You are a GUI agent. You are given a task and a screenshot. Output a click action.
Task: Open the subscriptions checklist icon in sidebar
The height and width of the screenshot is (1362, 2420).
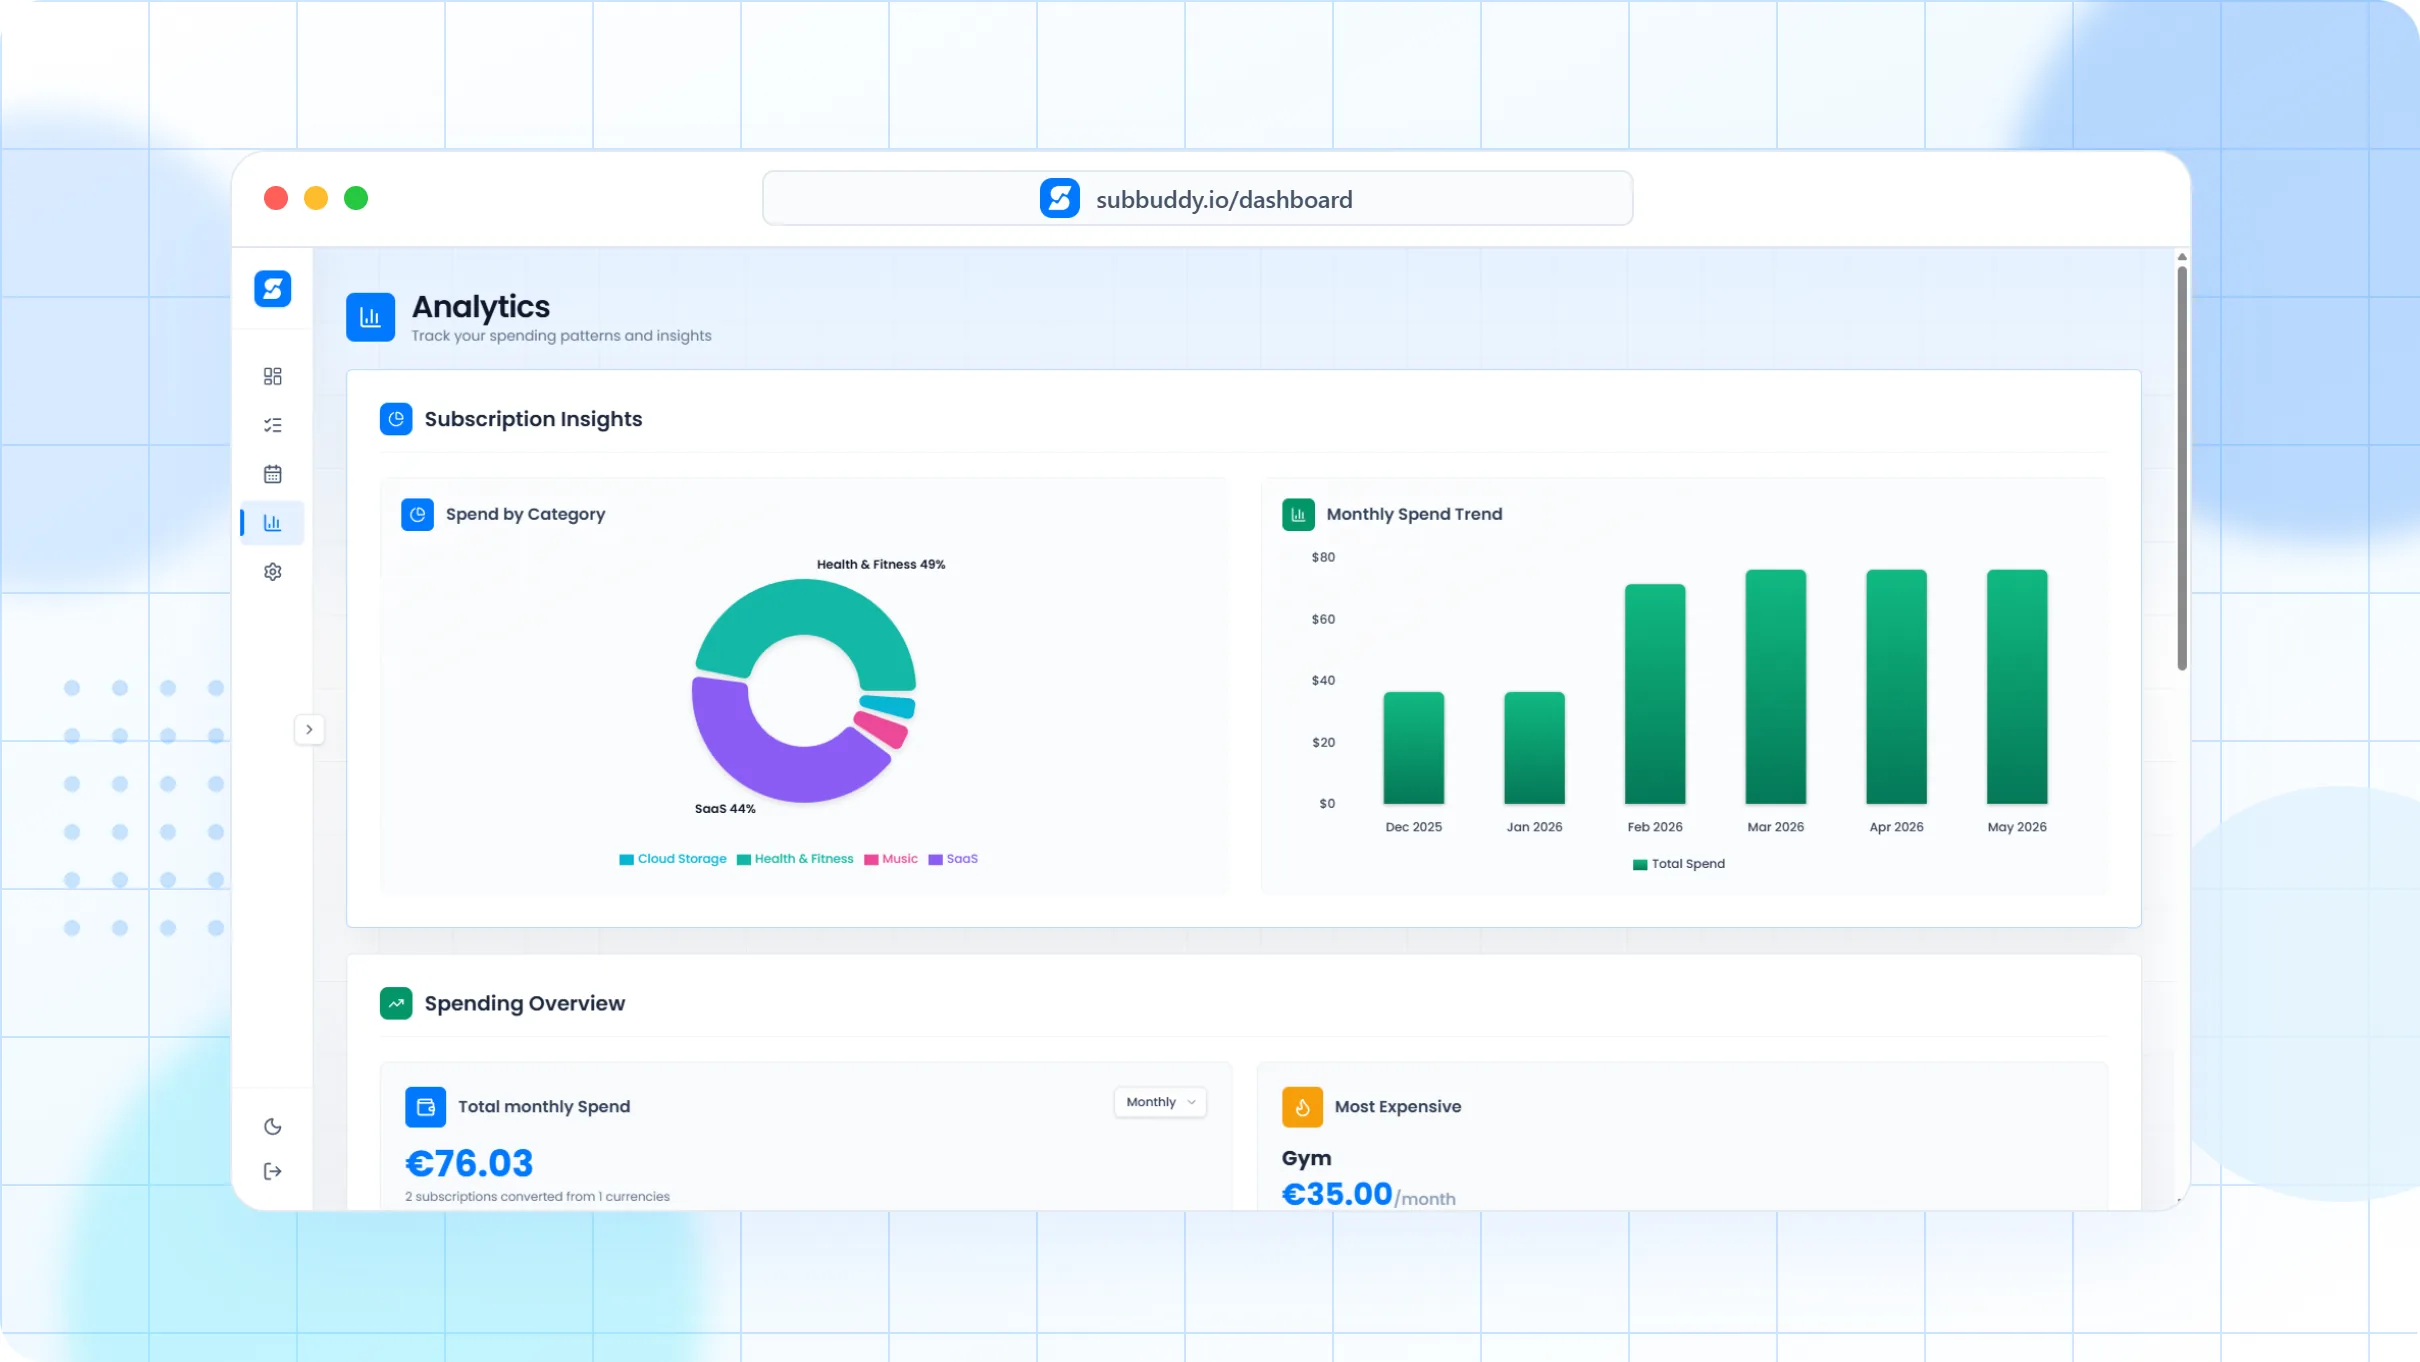click(272, 425)
